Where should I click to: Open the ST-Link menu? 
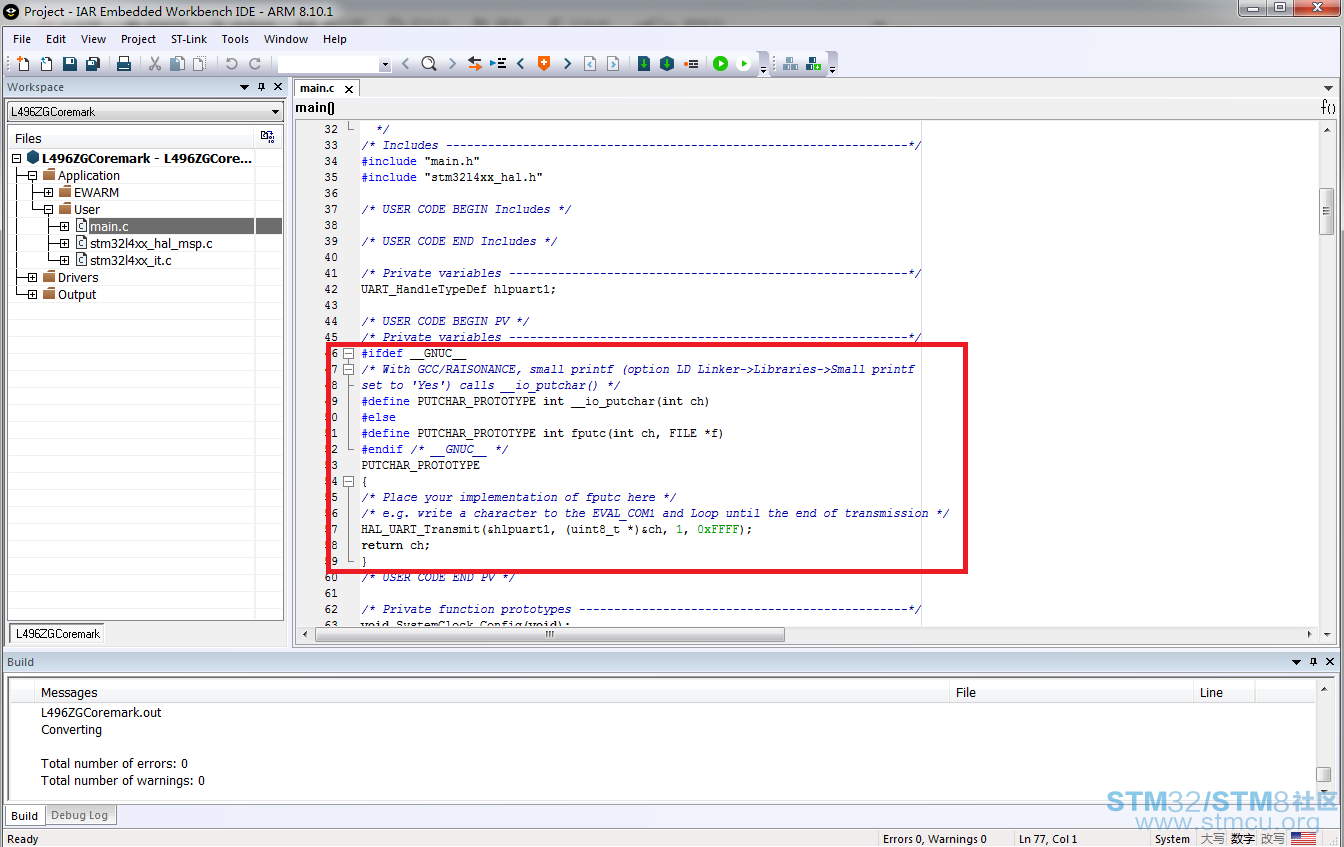189,39
